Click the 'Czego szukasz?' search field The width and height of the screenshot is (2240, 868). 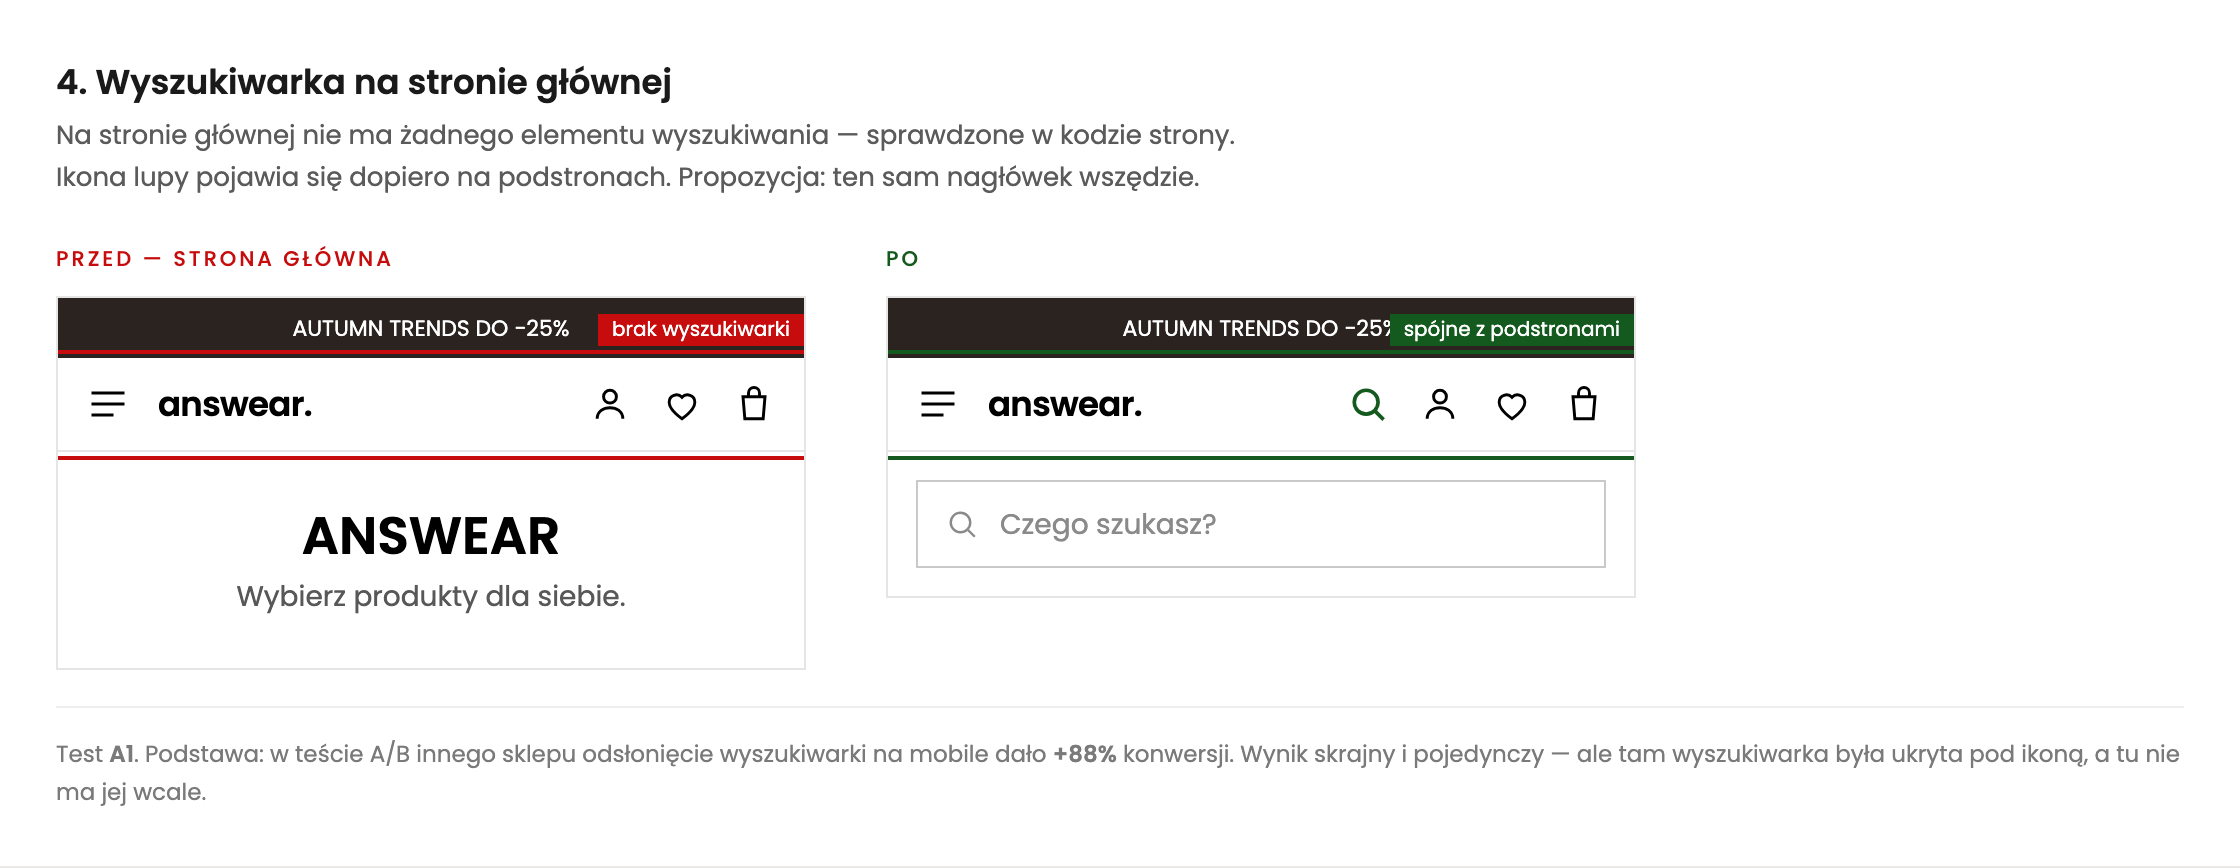pos(1261,524)
